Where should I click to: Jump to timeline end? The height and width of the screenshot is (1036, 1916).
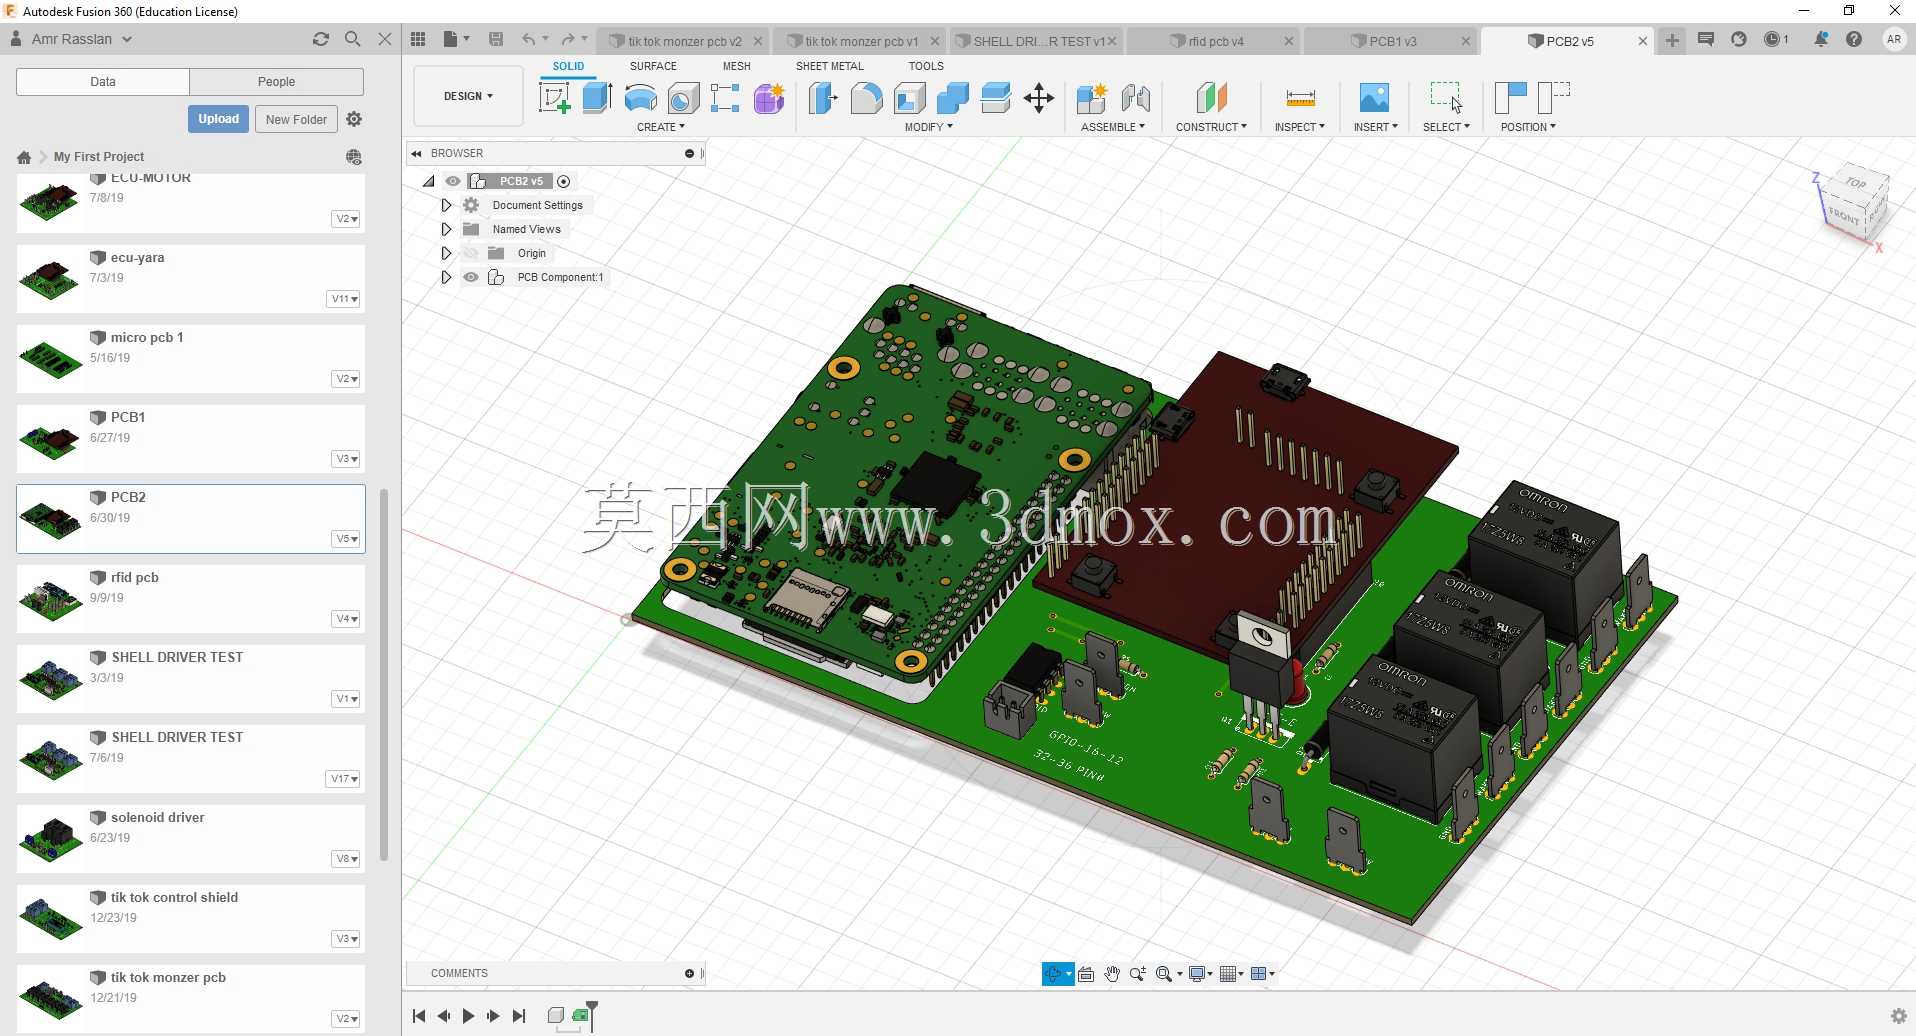coord(518,1016)
